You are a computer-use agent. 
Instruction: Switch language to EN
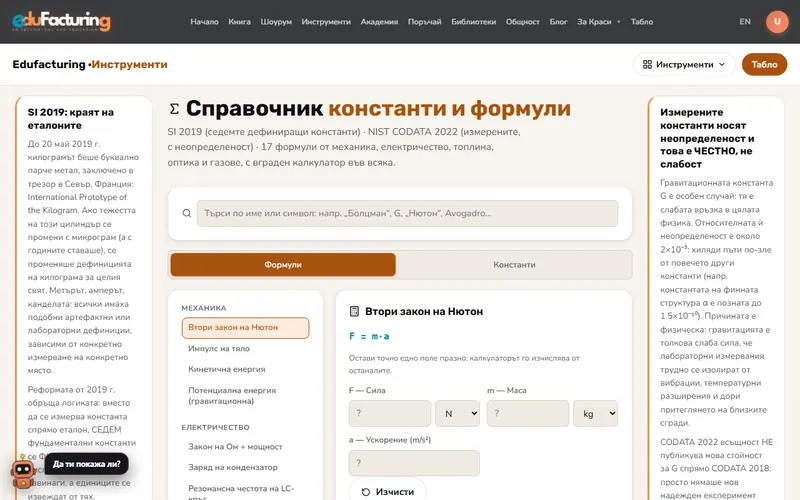[745, 21]
